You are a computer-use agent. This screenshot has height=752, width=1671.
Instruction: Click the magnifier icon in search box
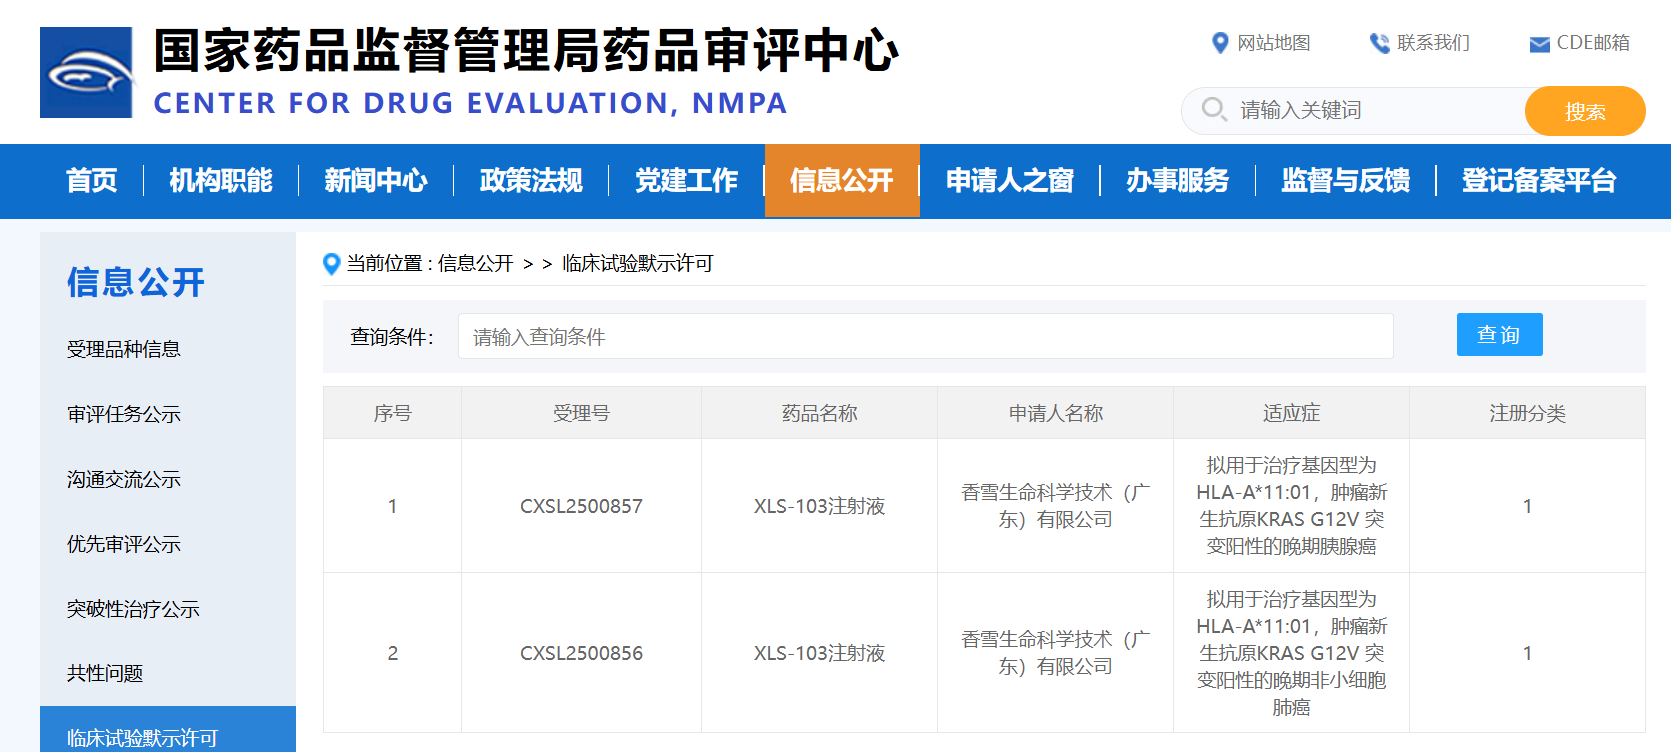coord(1214,110)
